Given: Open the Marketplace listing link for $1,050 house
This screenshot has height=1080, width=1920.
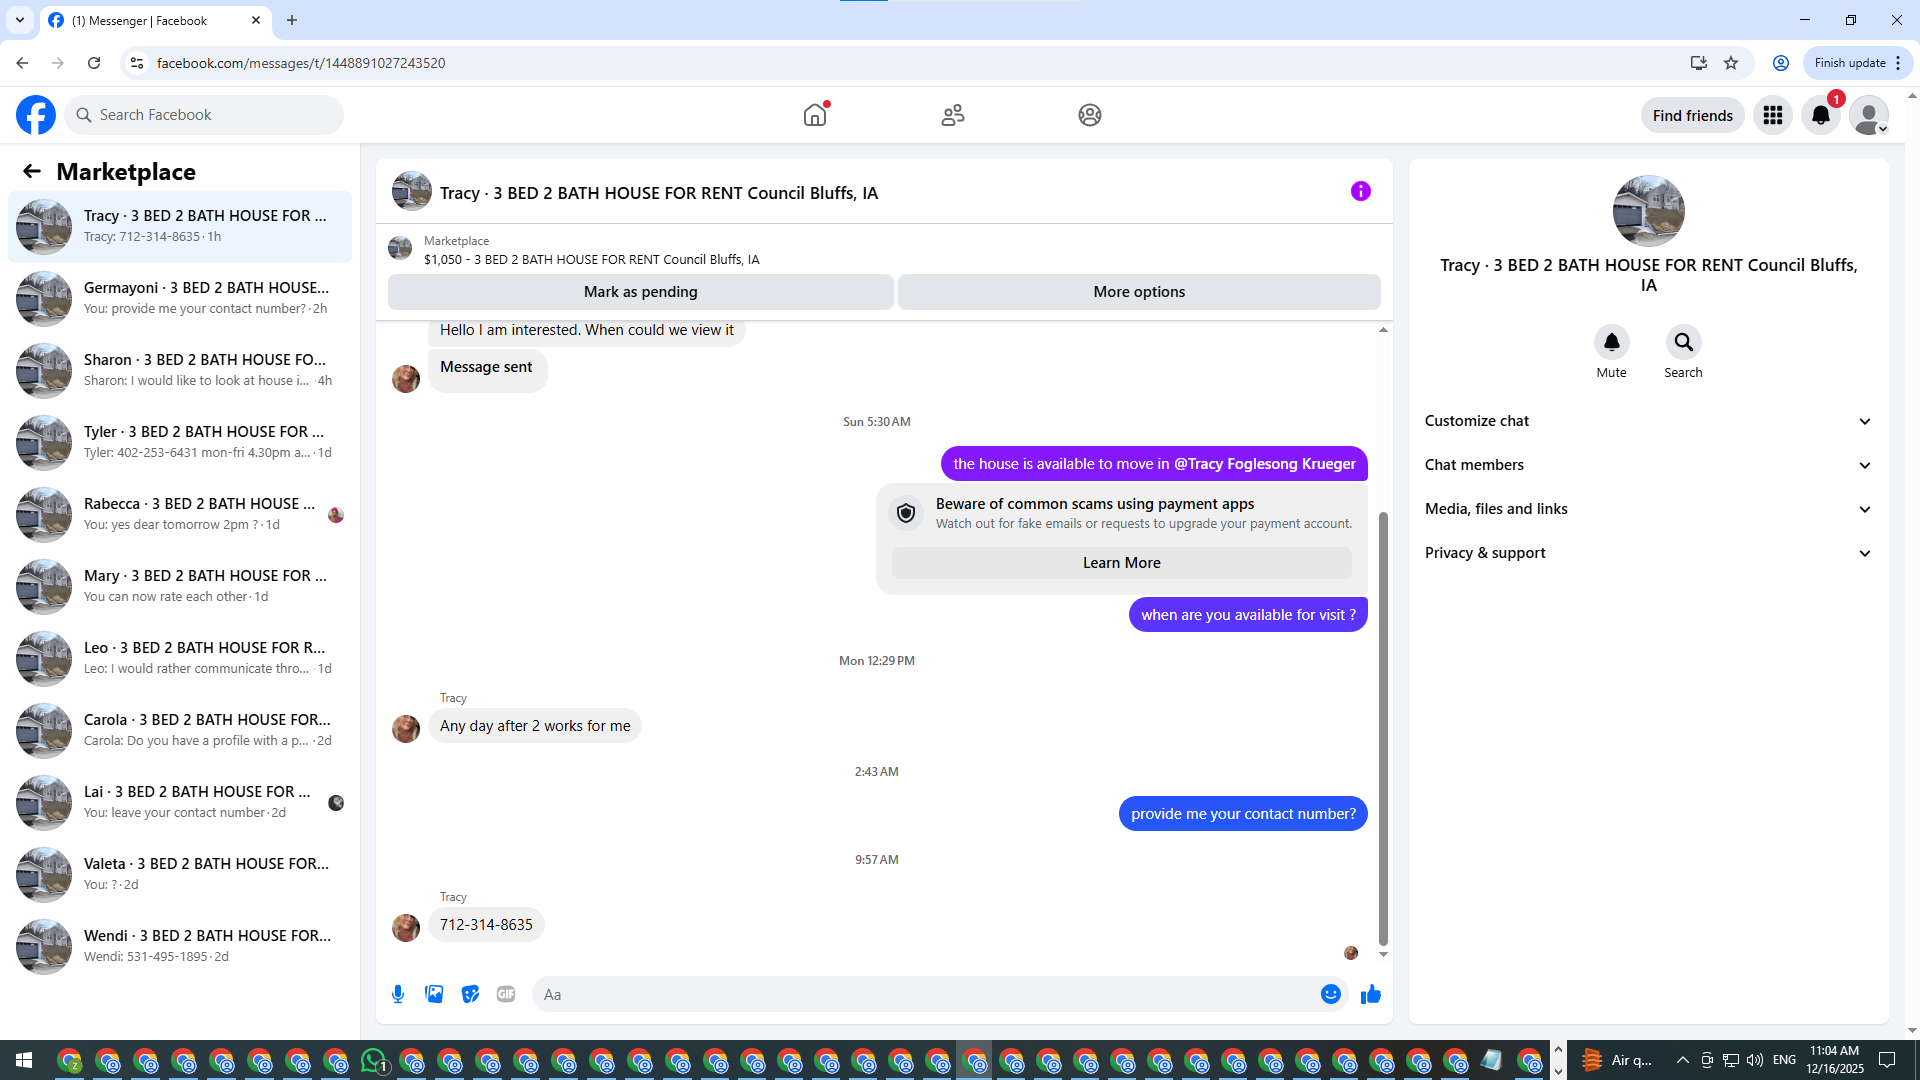Looking at the screenshot, I should click(591, 259).
